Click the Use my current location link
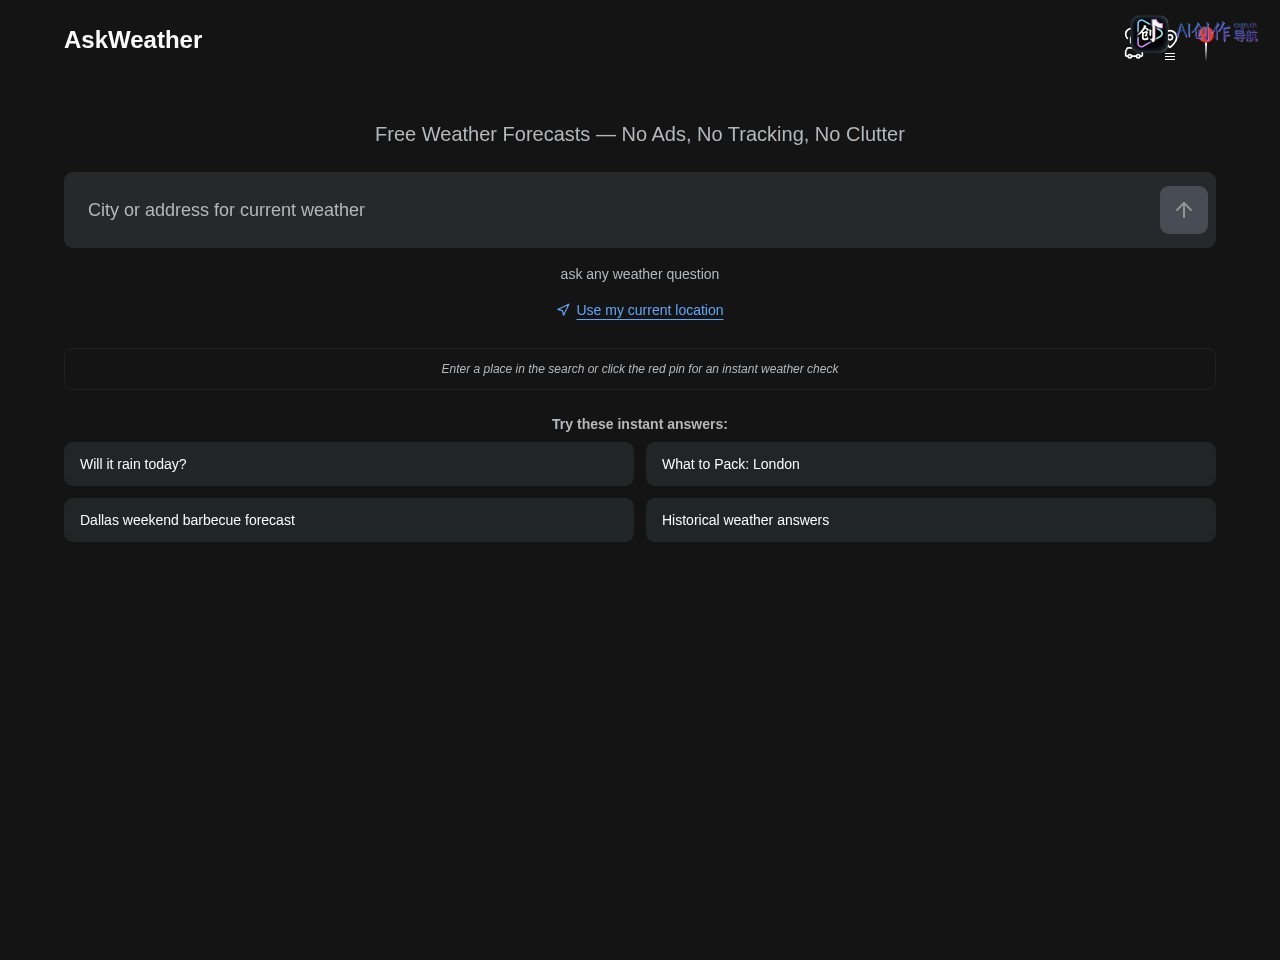The height and width of the screenshot is (960, 1280). (650, 310)
